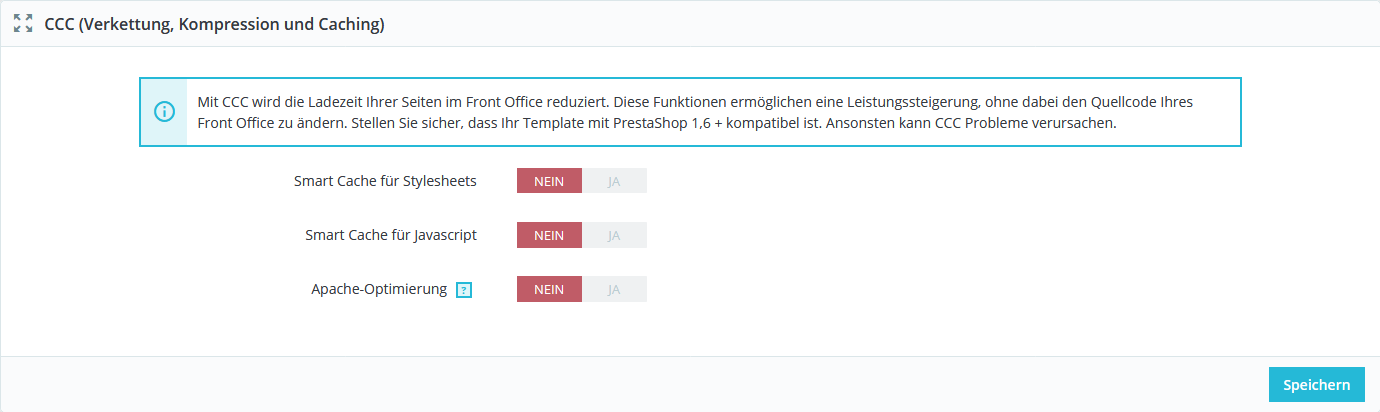This screenshot has height=412, width=1380.
Task: Click the CCC (Verkettung, Kompression und Caching) heading
Action: [214, 25]
